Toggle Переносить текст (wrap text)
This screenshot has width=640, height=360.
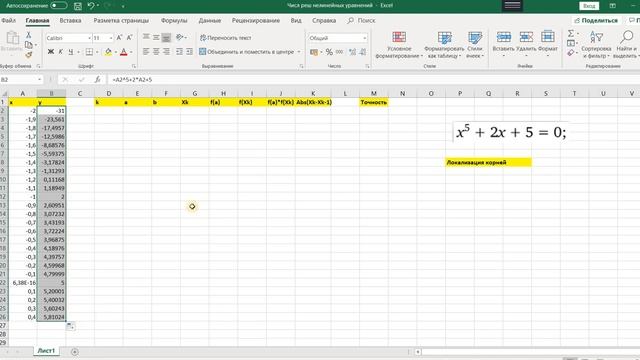click(x=225, y=38)
